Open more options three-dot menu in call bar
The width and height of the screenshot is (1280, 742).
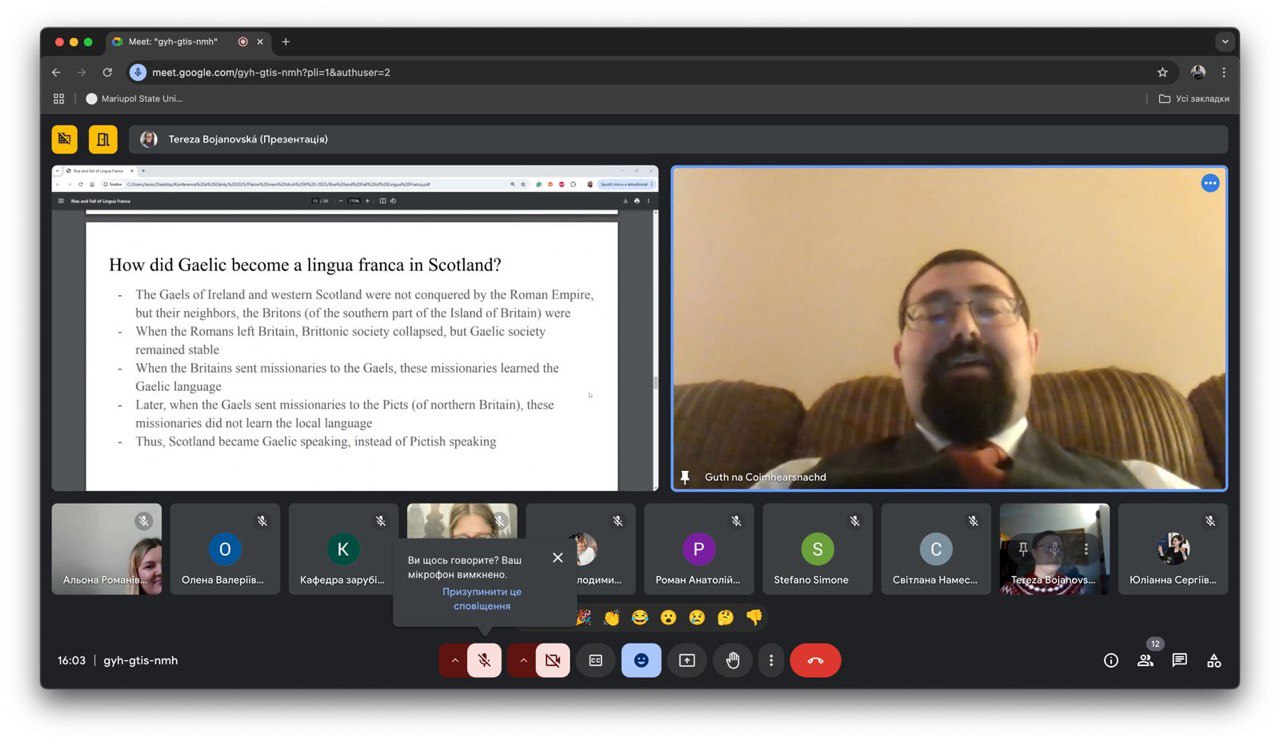tap(770, 661)
